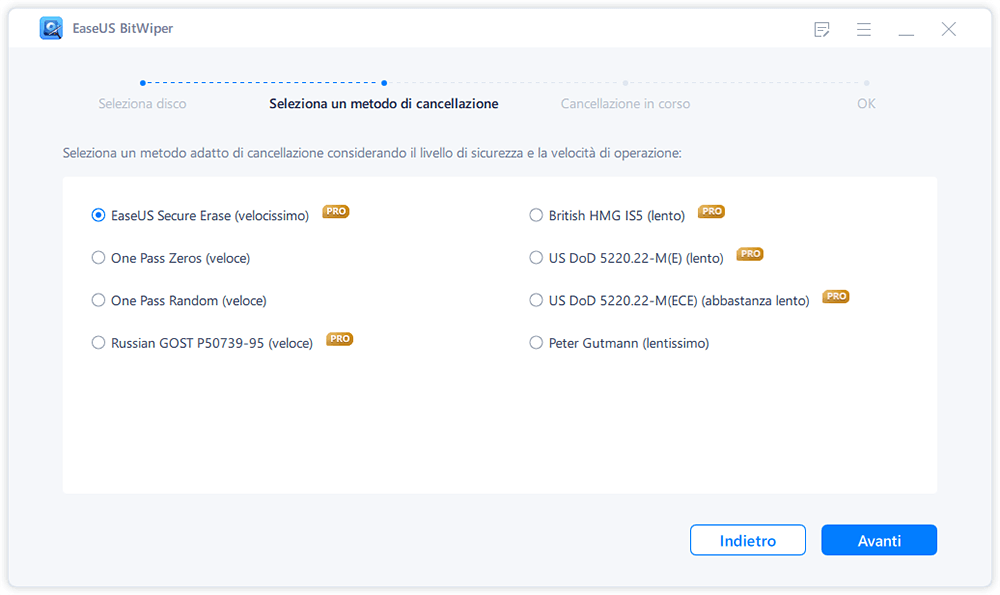Click PRO badge next to US DoD 5220.22-M(ECE)

pos(835,296)
